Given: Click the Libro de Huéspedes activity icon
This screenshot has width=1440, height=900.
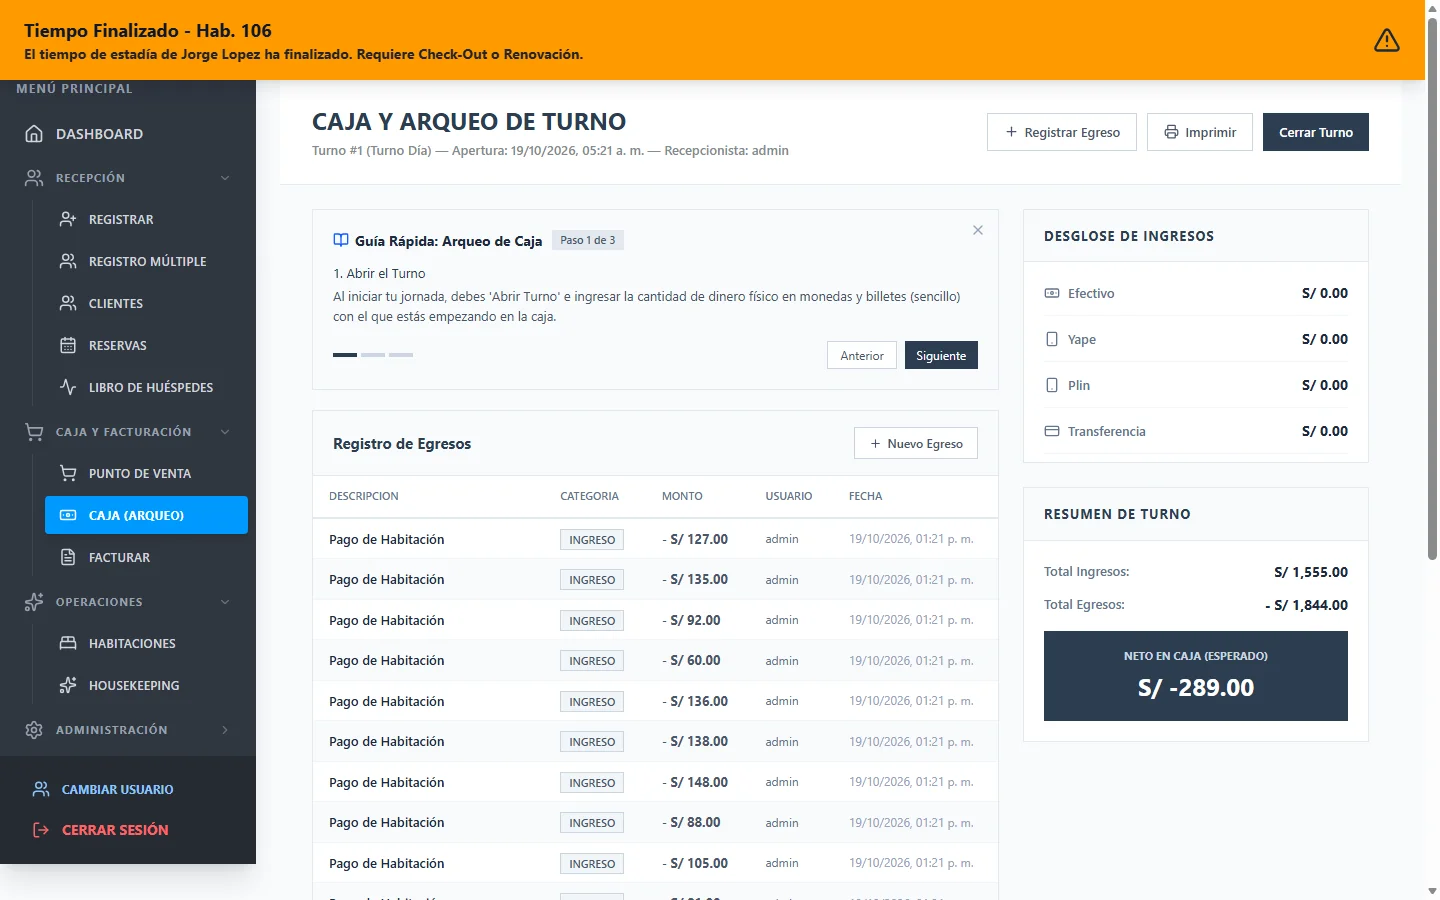Looking at the screenshot, I should point(68,387).
